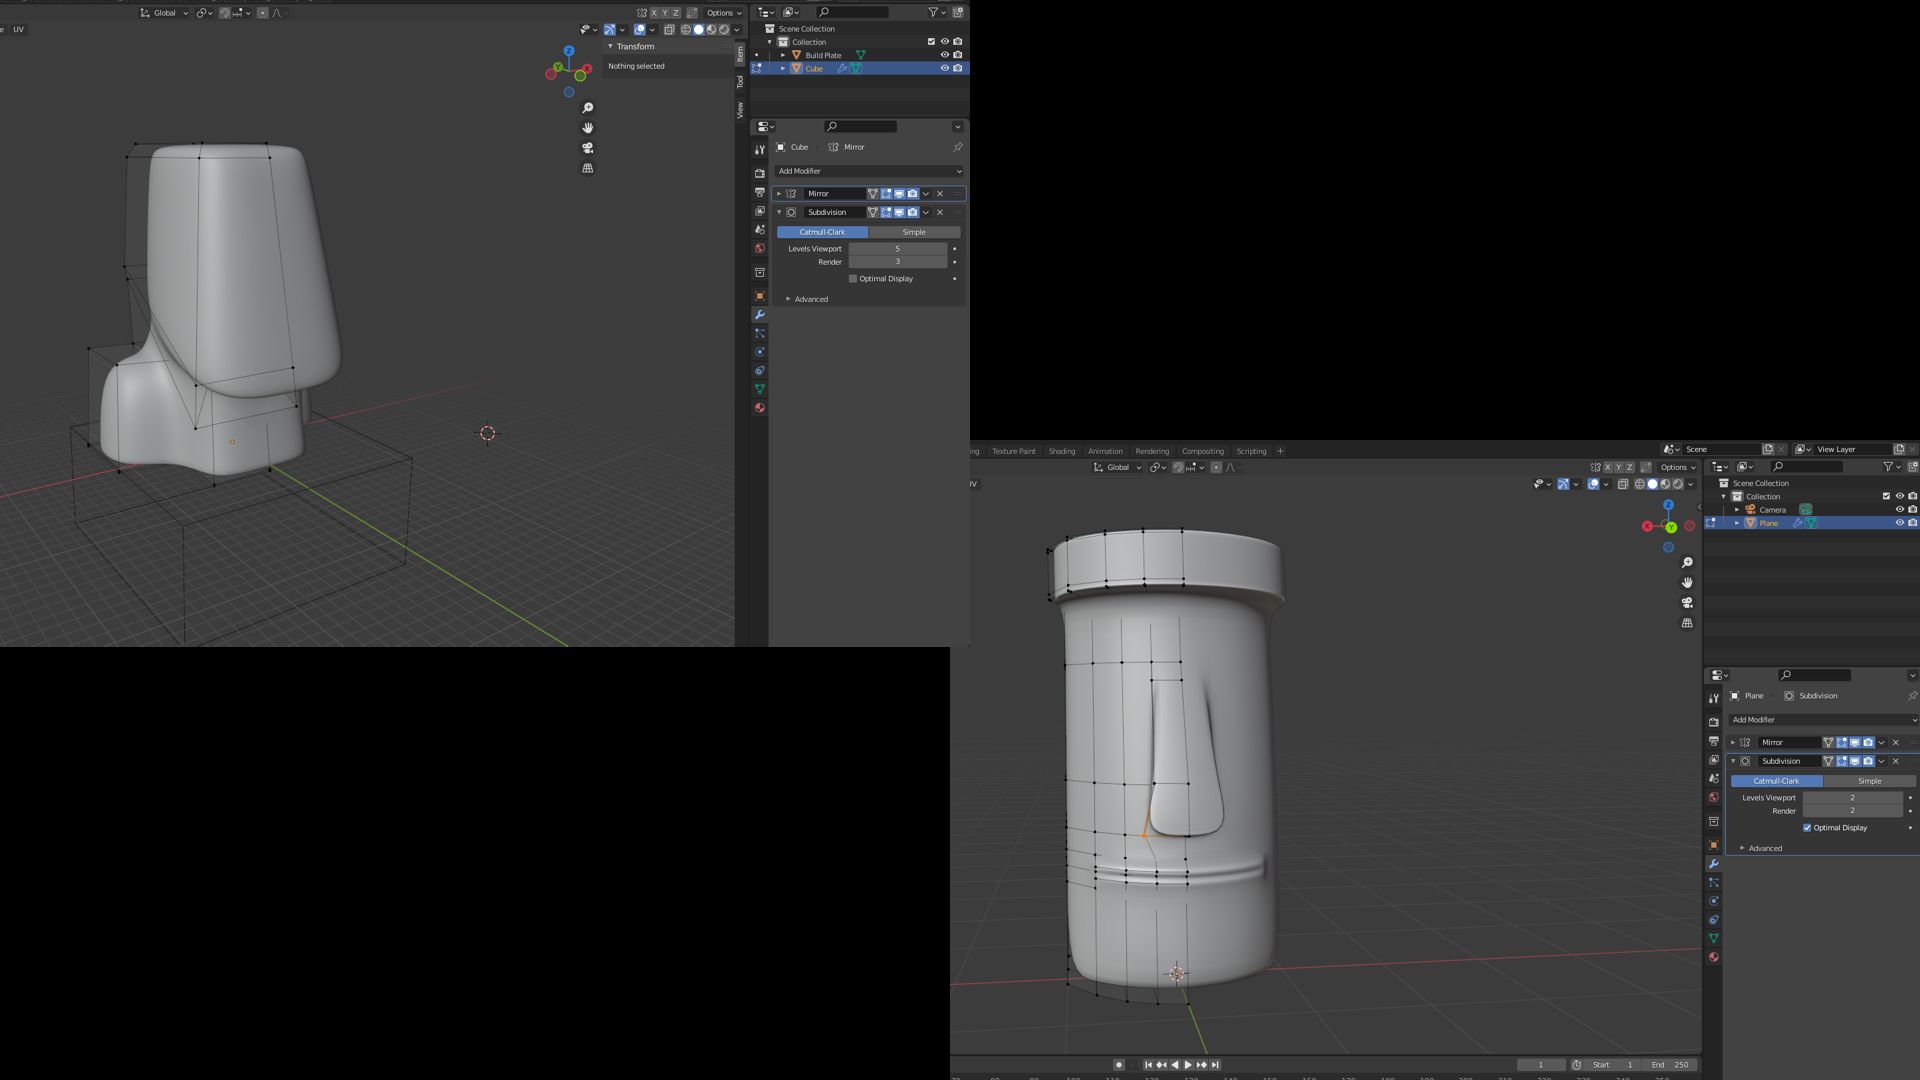Open Material properties tab in Cube window

point(760,408)
